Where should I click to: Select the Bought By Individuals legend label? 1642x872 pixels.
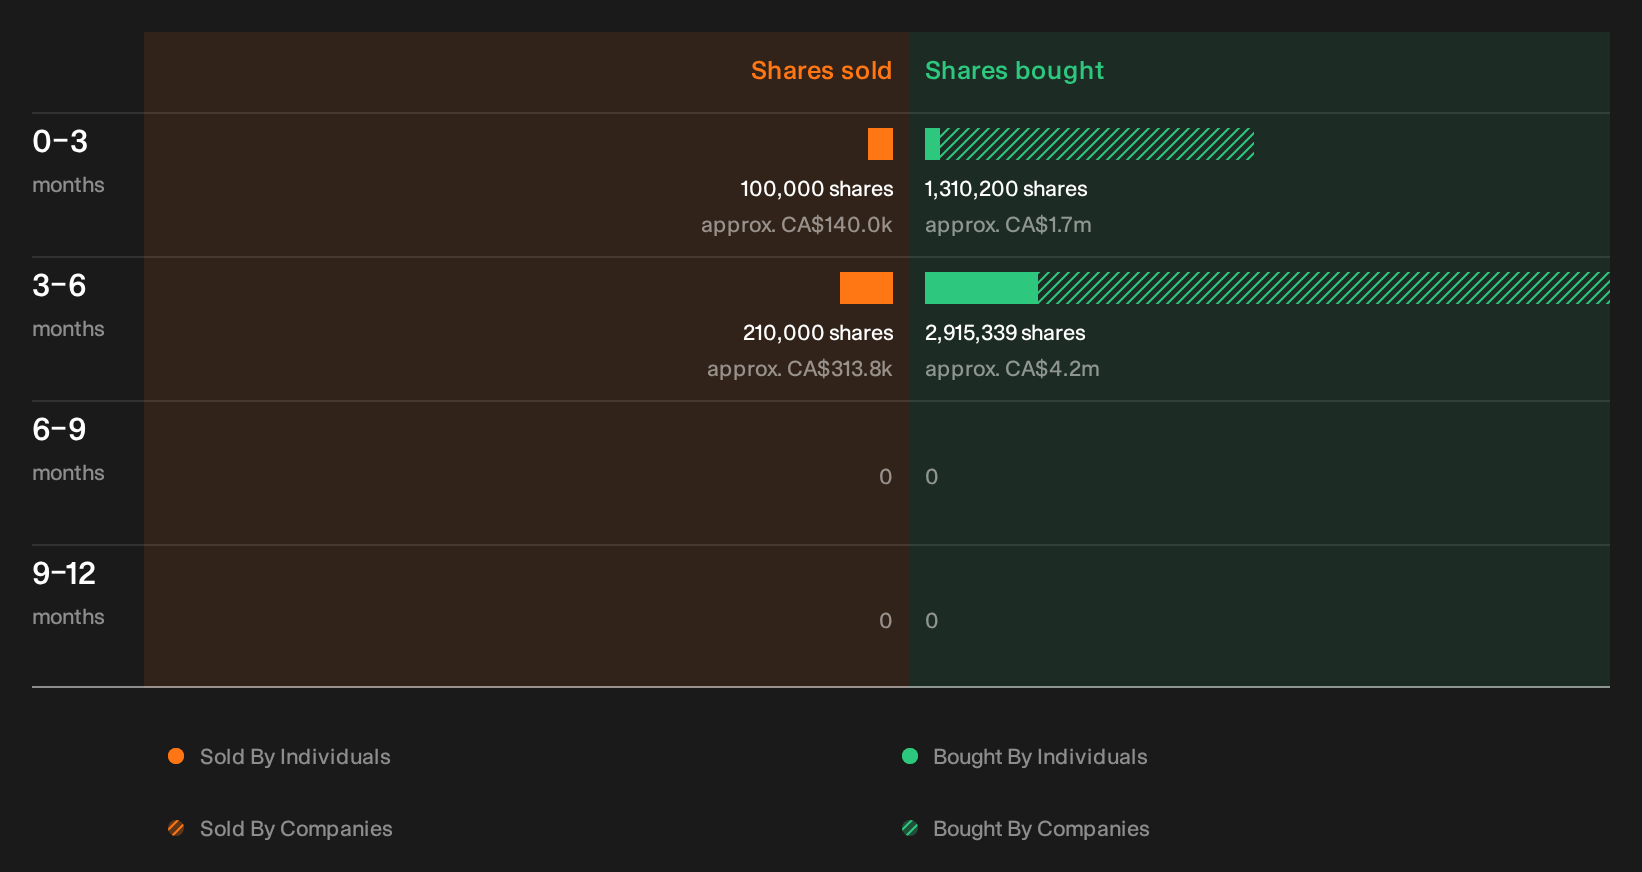click(1040, 757)
